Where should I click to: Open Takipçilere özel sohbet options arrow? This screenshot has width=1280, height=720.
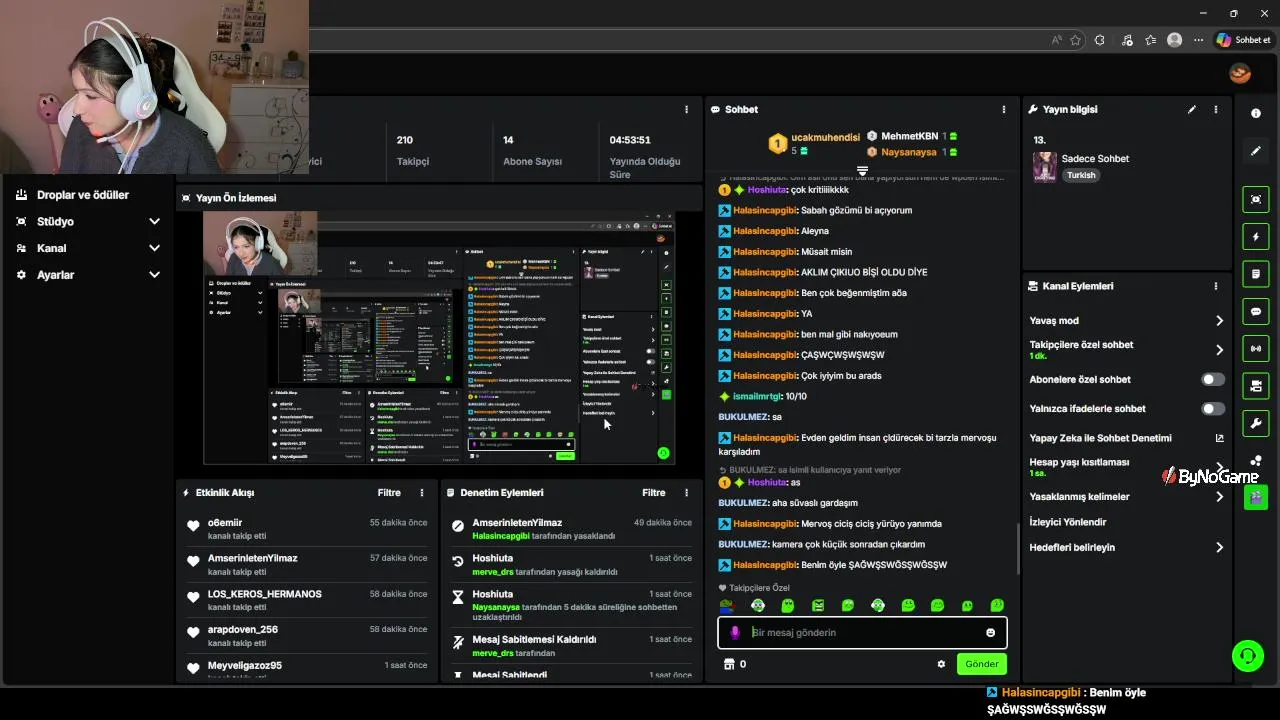coord(1219,350)
